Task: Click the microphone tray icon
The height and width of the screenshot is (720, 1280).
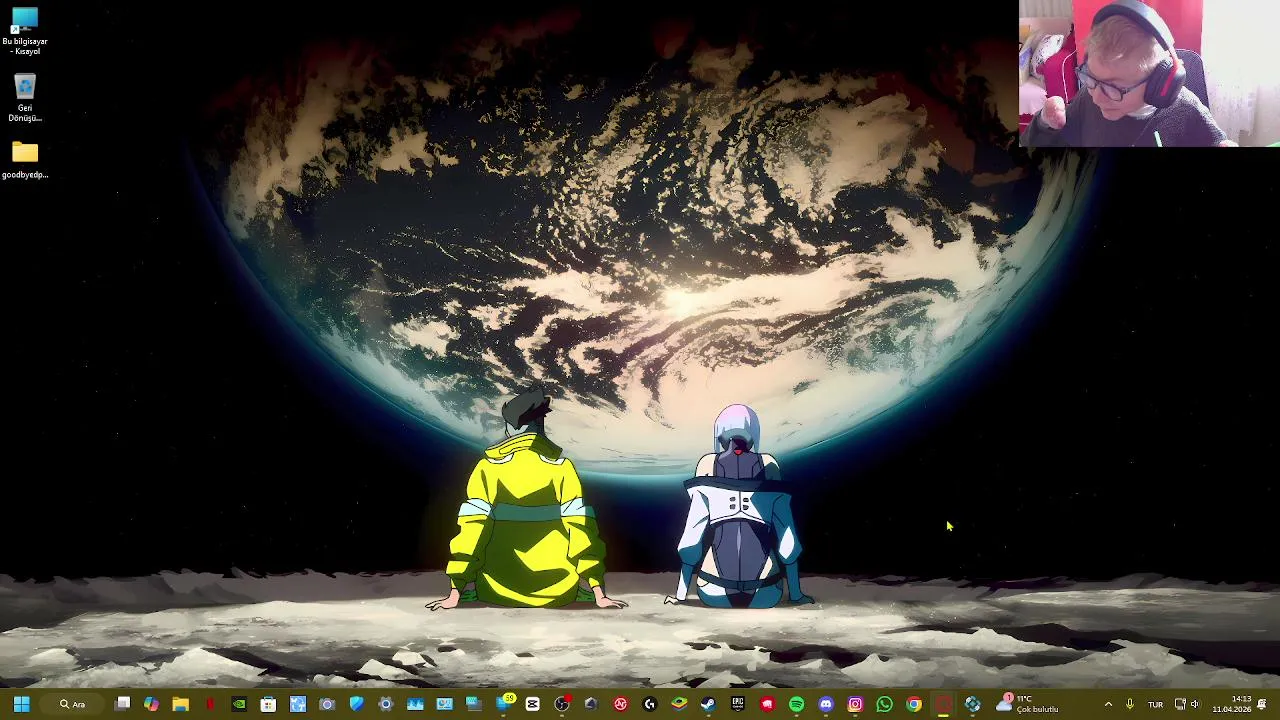Action: coord(1130,704)
